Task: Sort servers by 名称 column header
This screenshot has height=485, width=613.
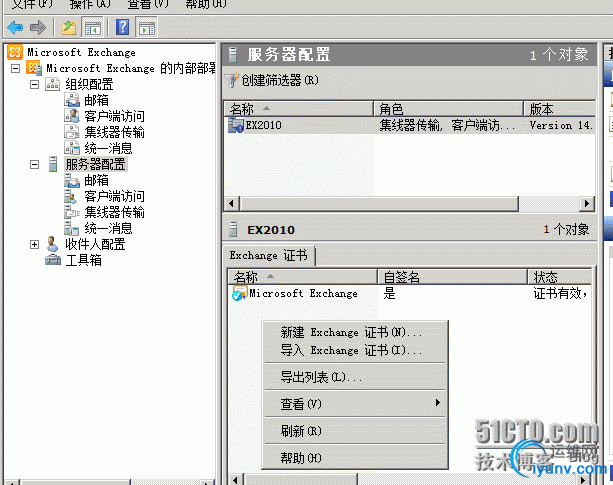Action: (x=299, y=109)
